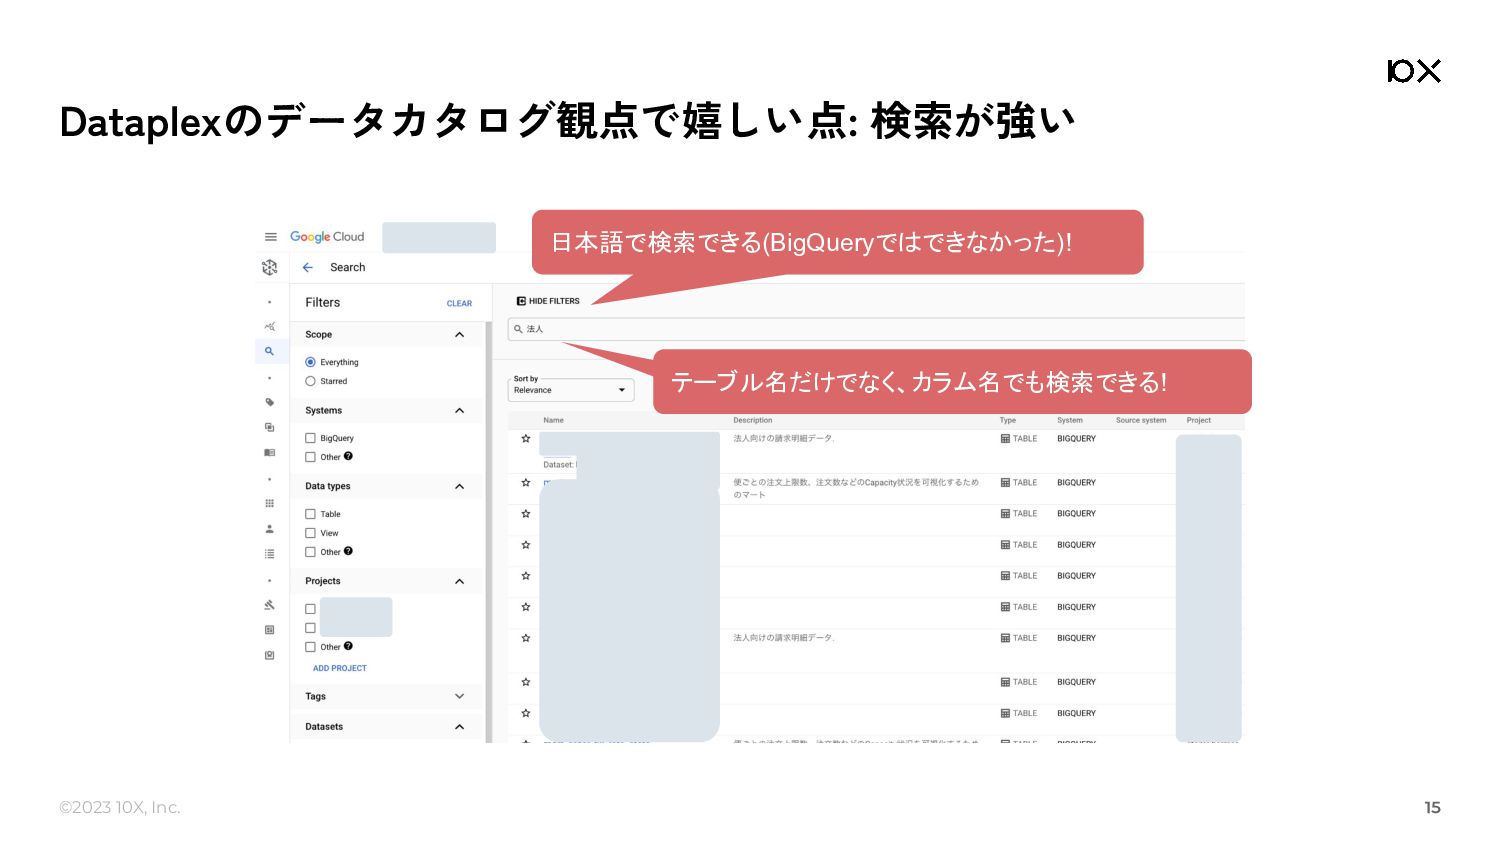1500x844 pixels.
Task: Open the hamburger navigation menu
Action: (270, 237)
